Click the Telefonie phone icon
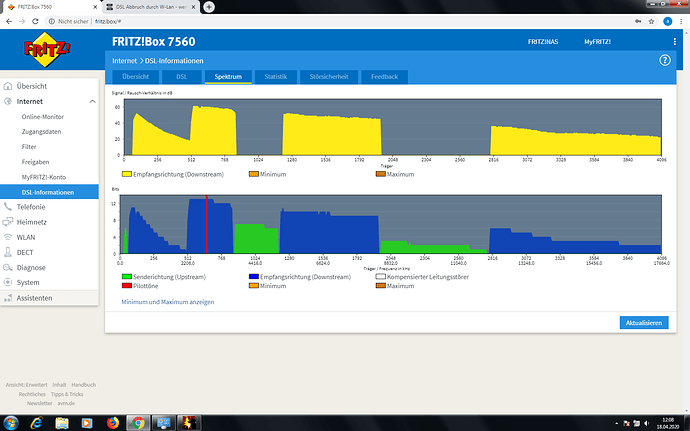Viewport: 690px width, 431px height. [7, 206]
